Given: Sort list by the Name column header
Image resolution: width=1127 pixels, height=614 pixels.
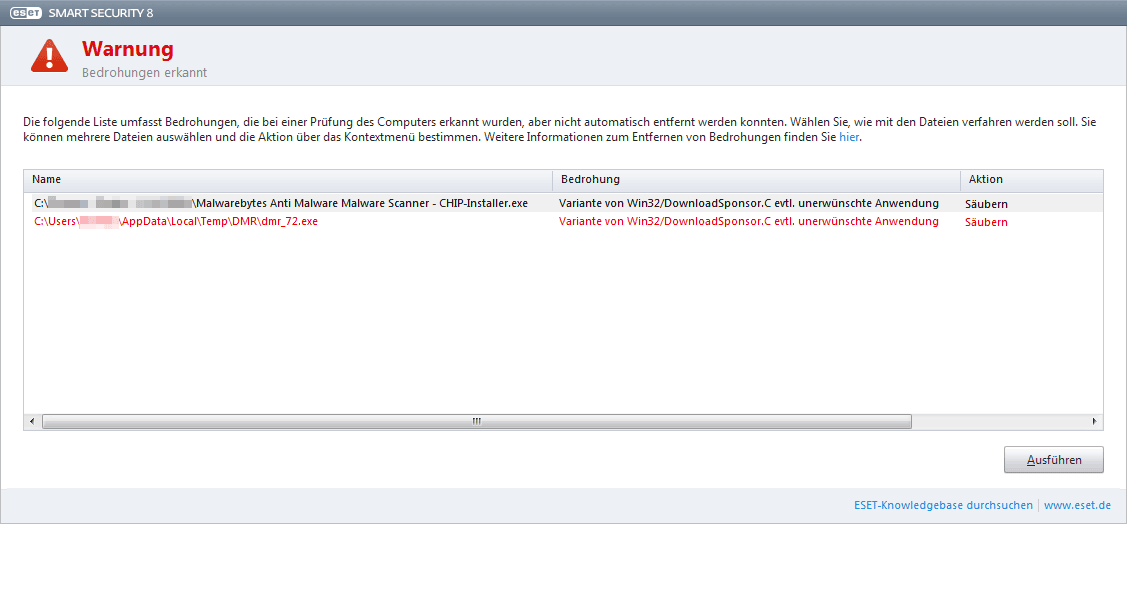Looking at the screenshot, I should (288, 180).
